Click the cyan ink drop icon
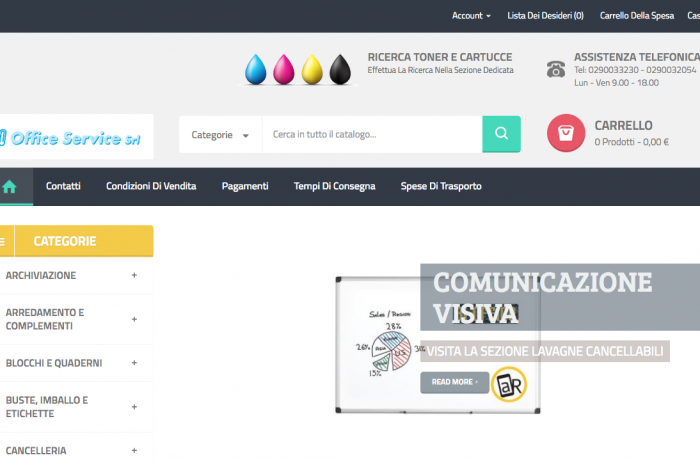 [x=257, y=69]
